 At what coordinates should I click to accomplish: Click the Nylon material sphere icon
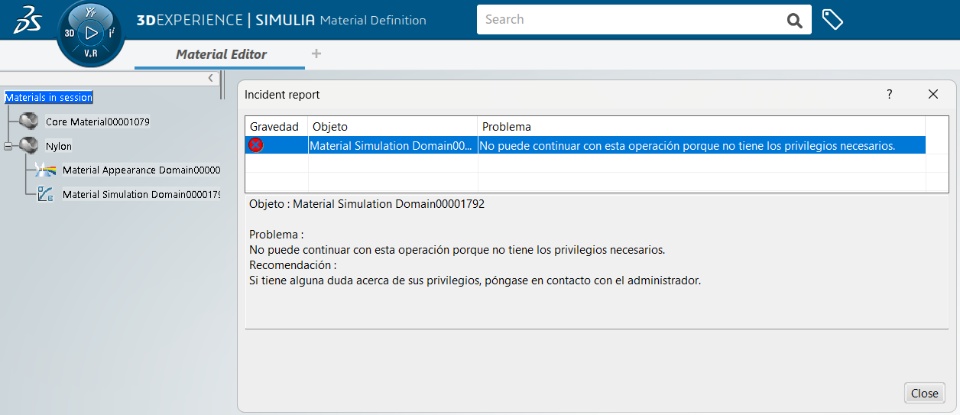pos(28,146)
